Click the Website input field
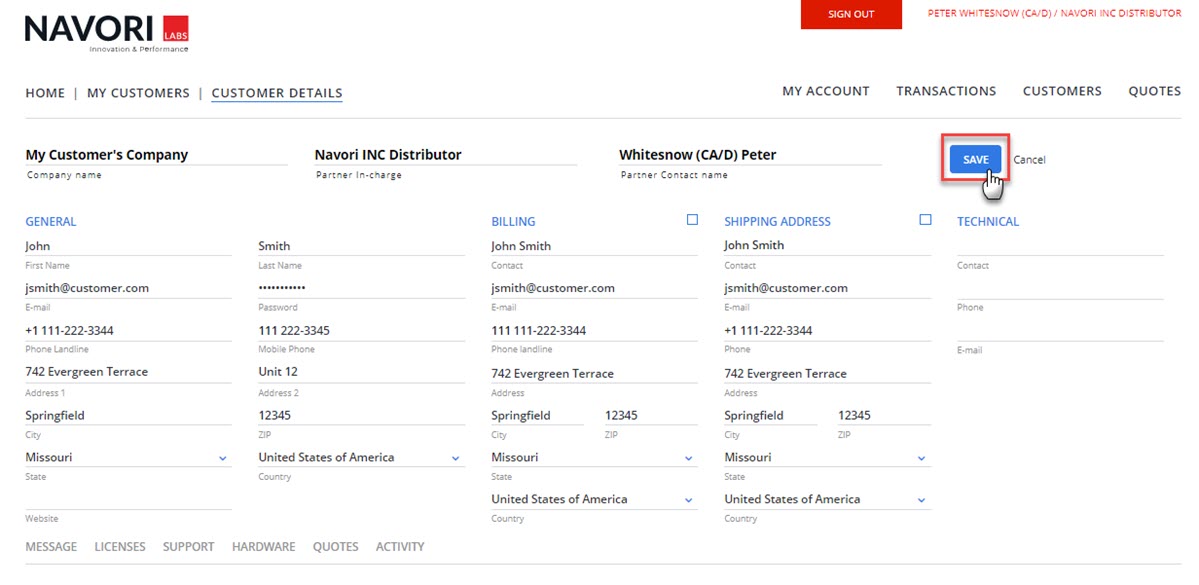The width and height of the screenshot is (1199, 585). click(128, 499)
